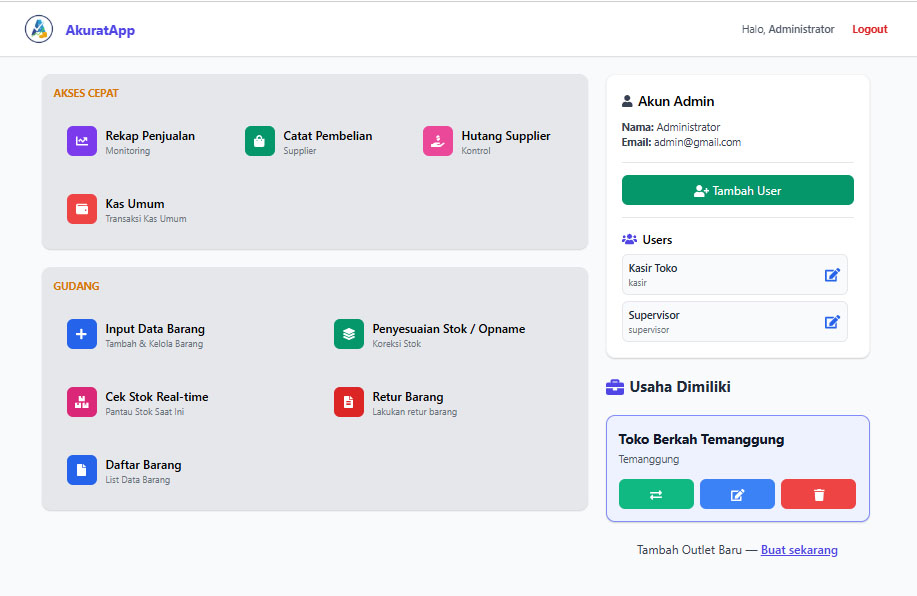
Task: Delete Toko Berkah Temanggung with trash button
Action: [x=818, y=495]
